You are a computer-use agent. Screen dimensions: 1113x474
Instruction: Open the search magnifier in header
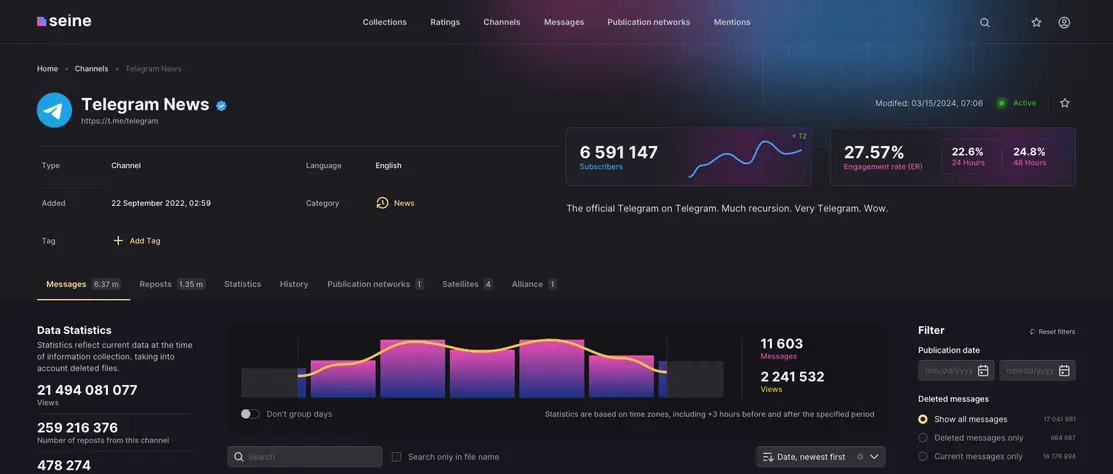point(985,23)
